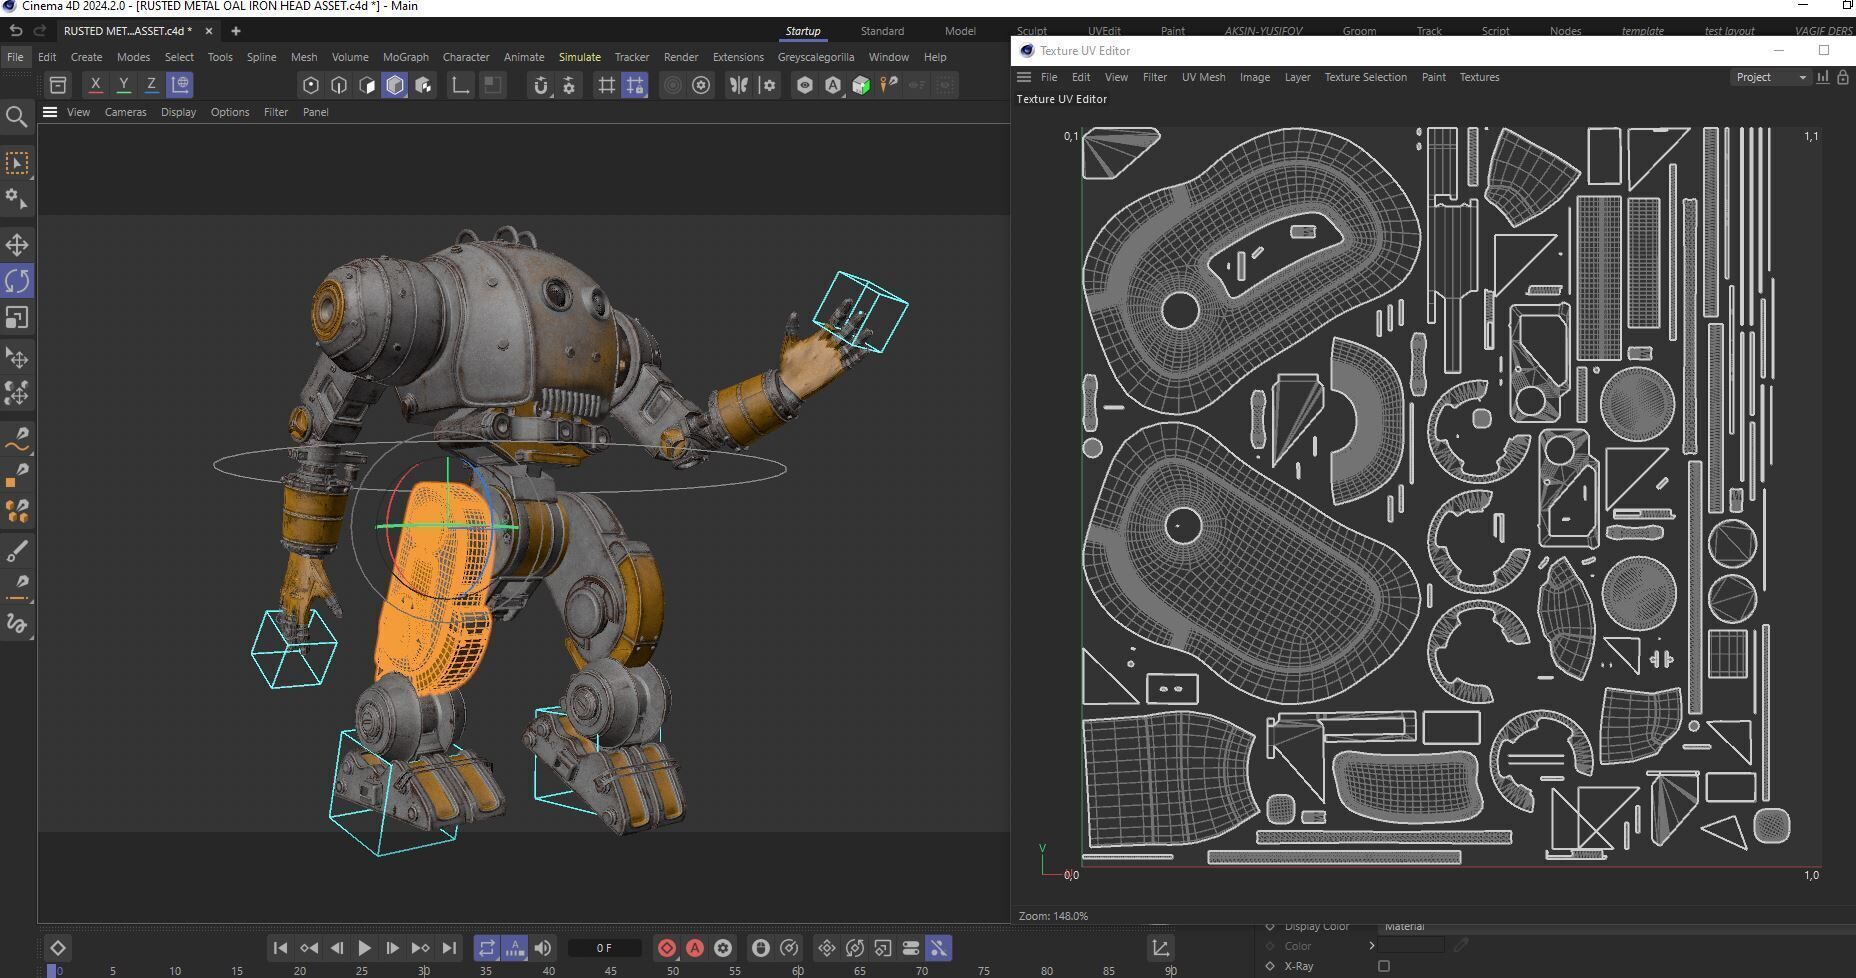Viewport: 1856px width, 978px height.
Task: Click the current frame field 0 F
Action: tap(603, 948)
